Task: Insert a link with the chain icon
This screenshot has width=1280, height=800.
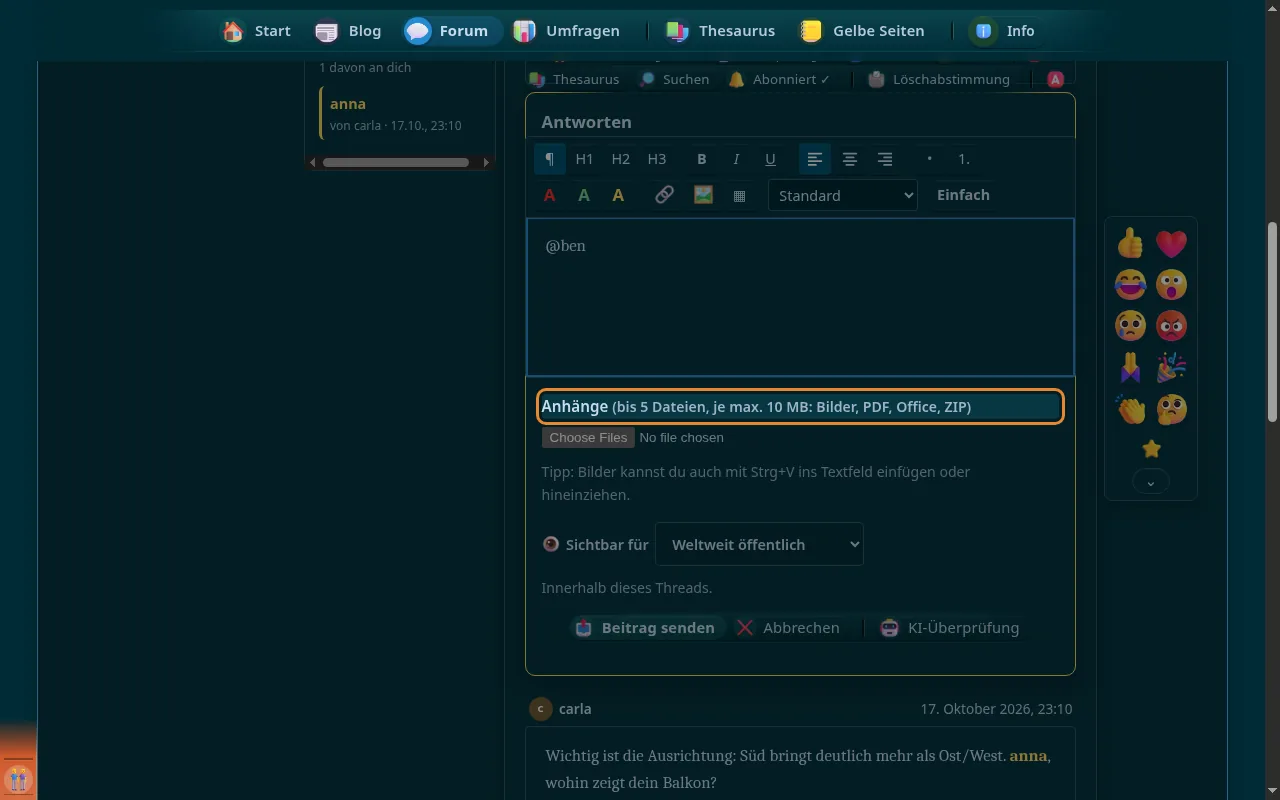Action: coord(664,195)
